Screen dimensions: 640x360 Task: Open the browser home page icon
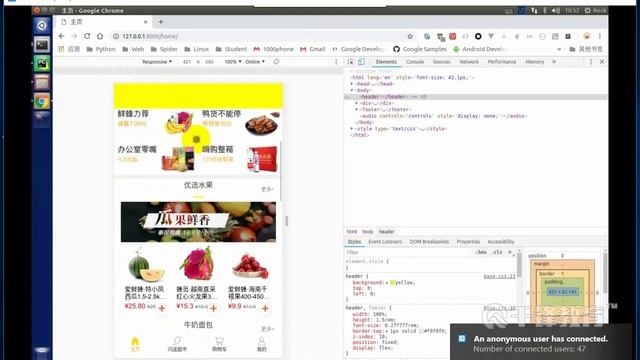coord(100,36)
